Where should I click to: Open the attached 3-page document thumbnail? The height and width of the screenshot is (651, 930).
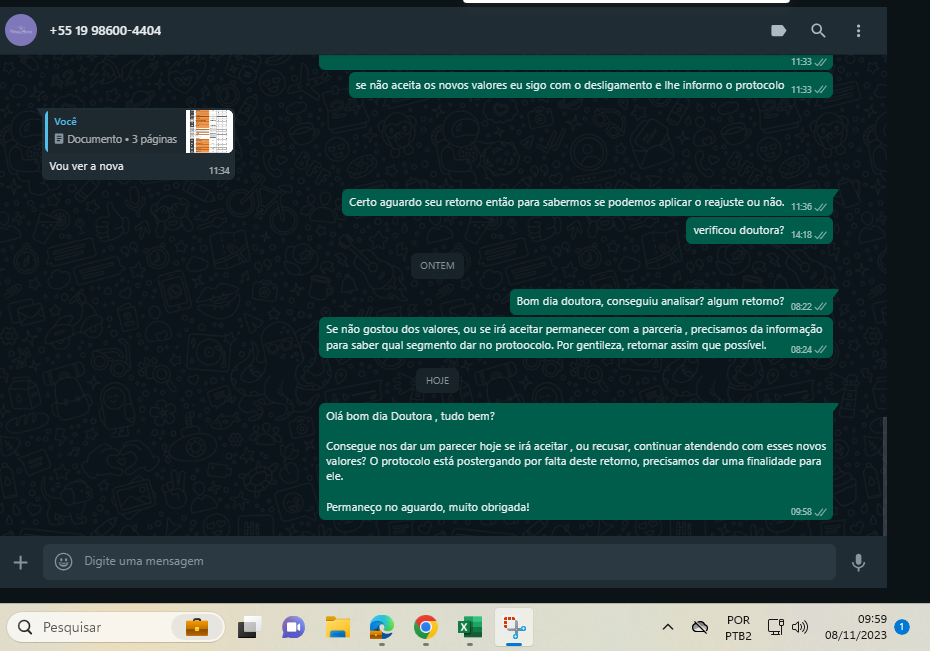coord(209,131)
